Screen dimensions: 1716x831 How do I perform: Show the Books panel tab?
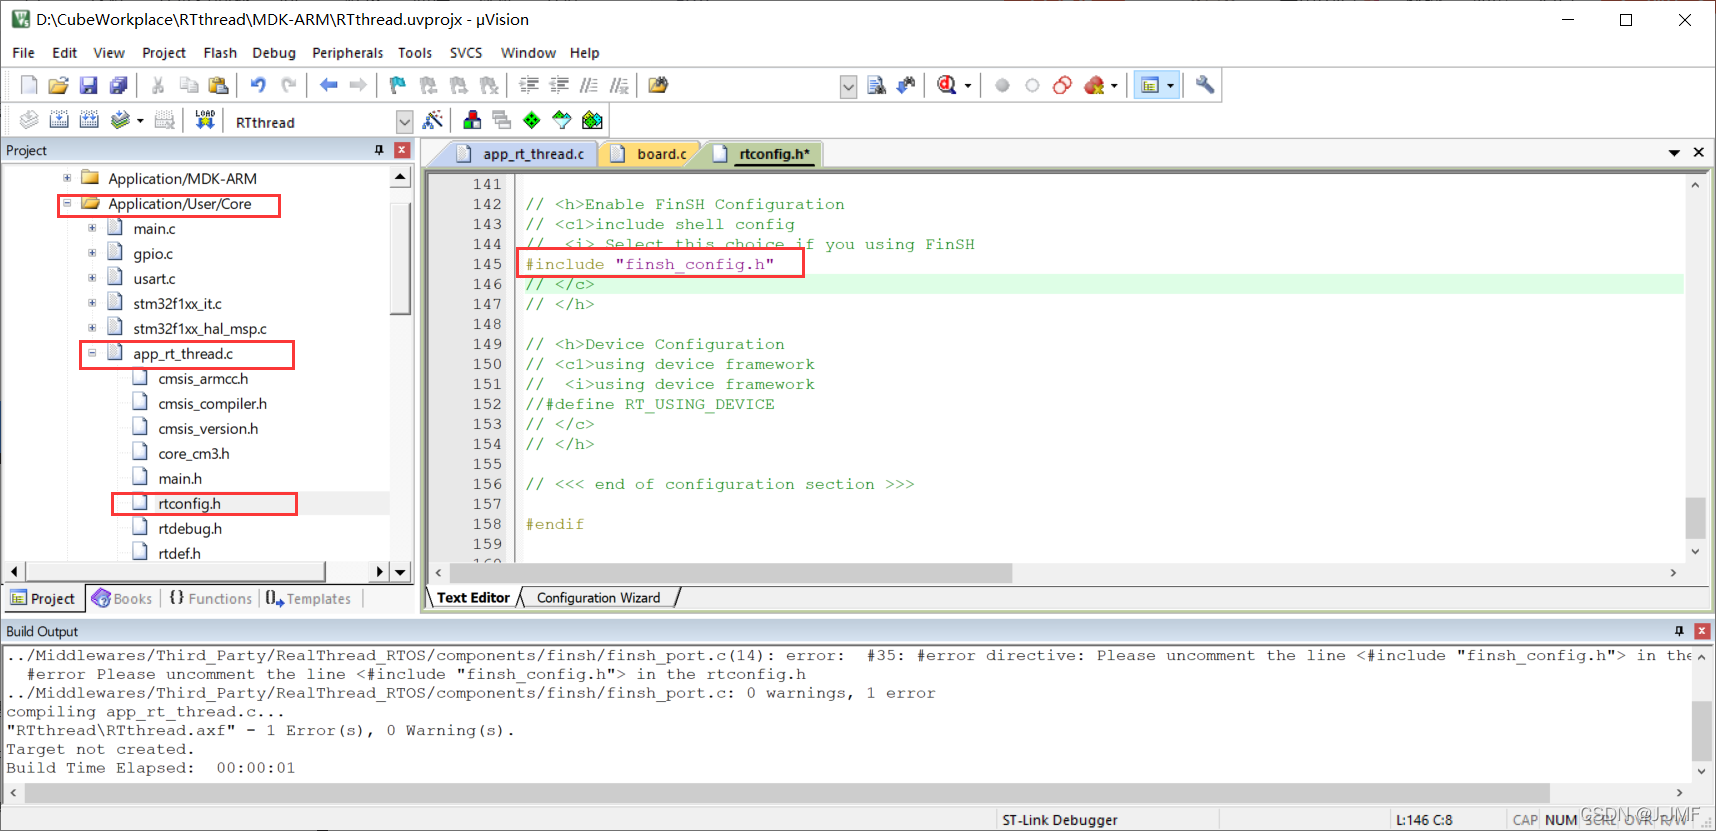point(122,598)
